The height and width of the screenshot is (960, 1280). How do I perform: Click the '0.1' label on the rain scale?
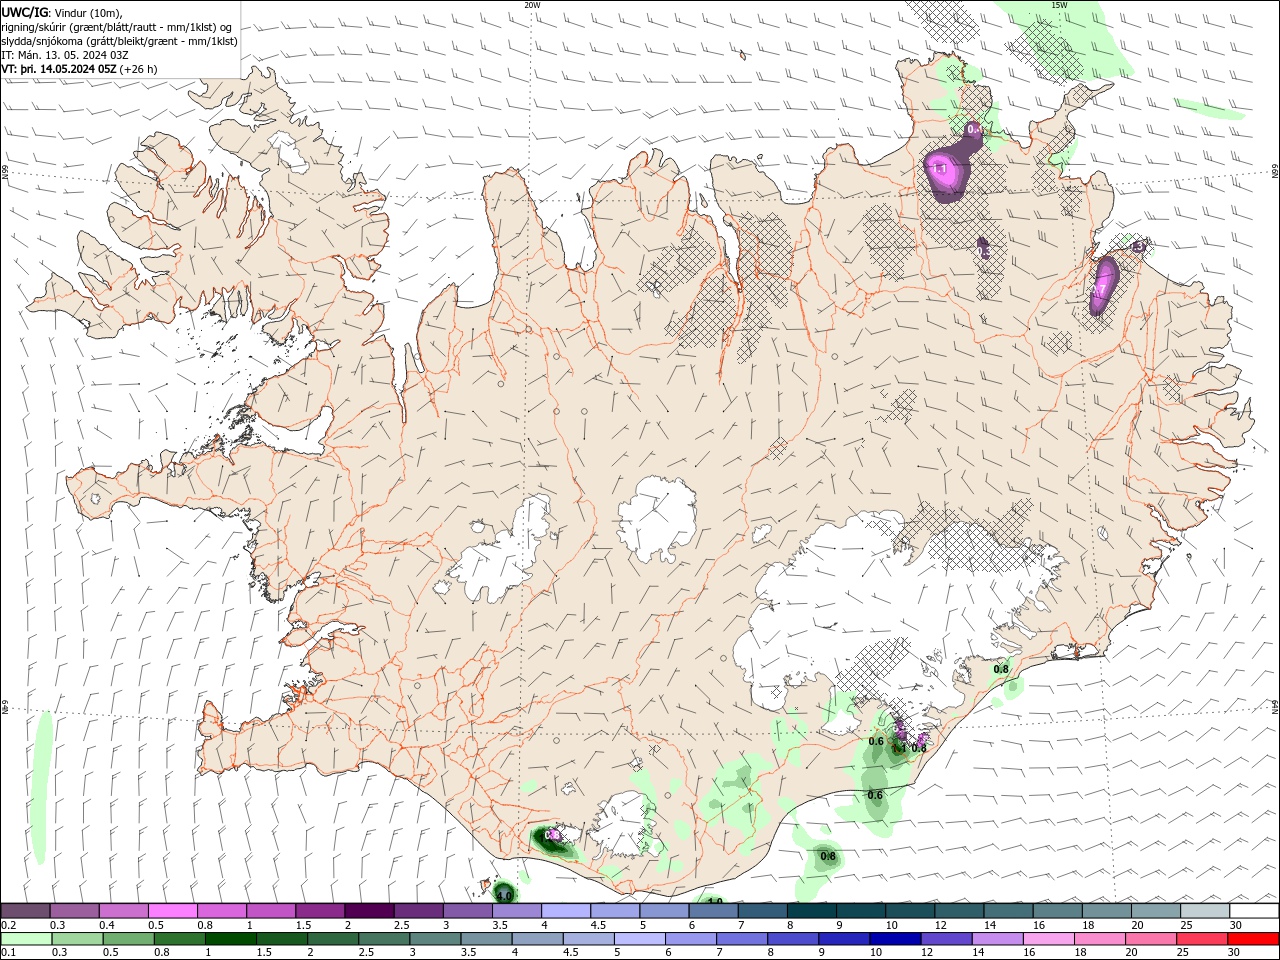pyautogui.click(x=9, y=953)
